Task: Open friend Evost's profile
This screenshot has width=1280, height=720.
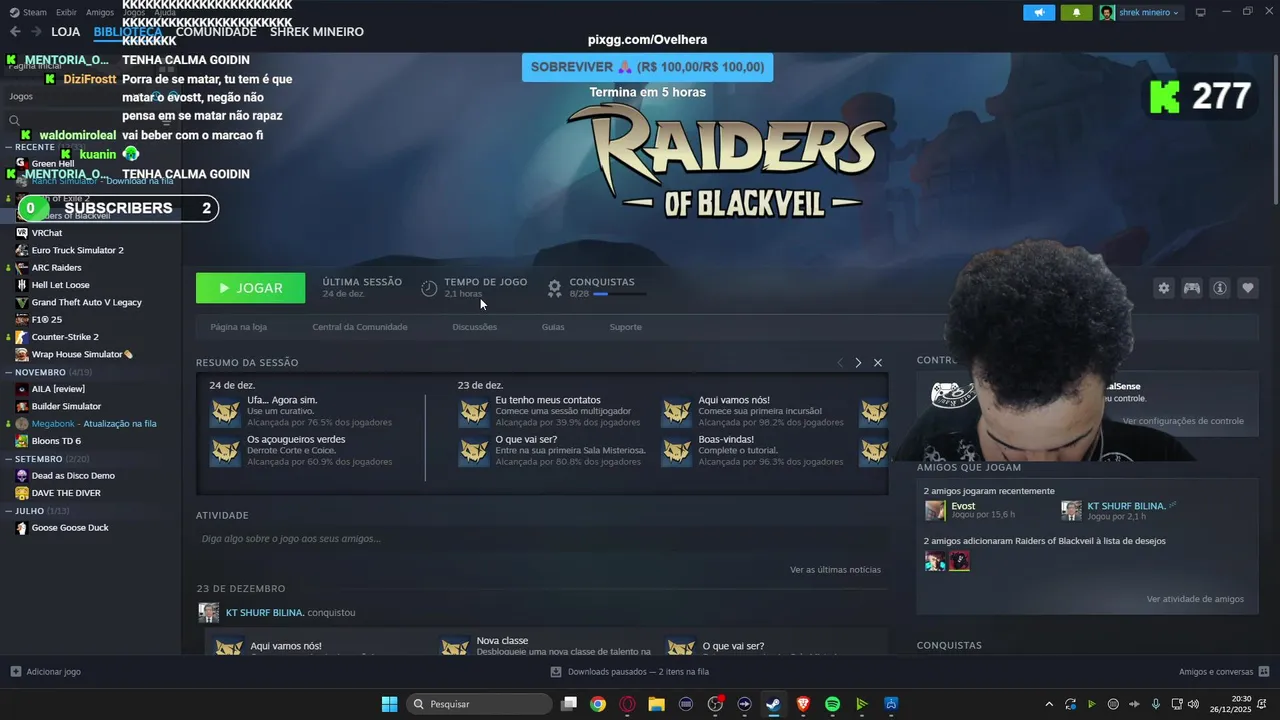Action: pos(962,506)
